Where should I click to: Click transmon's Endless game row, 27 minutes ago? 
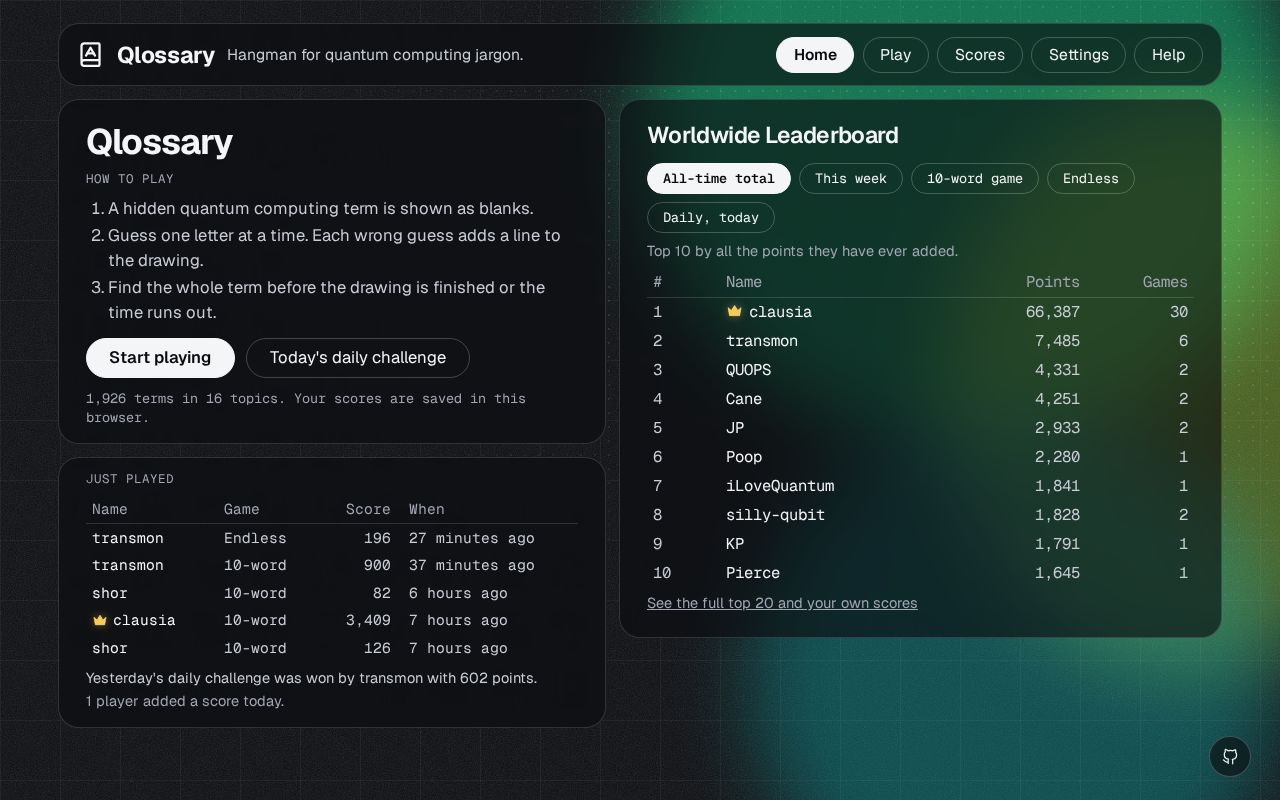[332, 538]
